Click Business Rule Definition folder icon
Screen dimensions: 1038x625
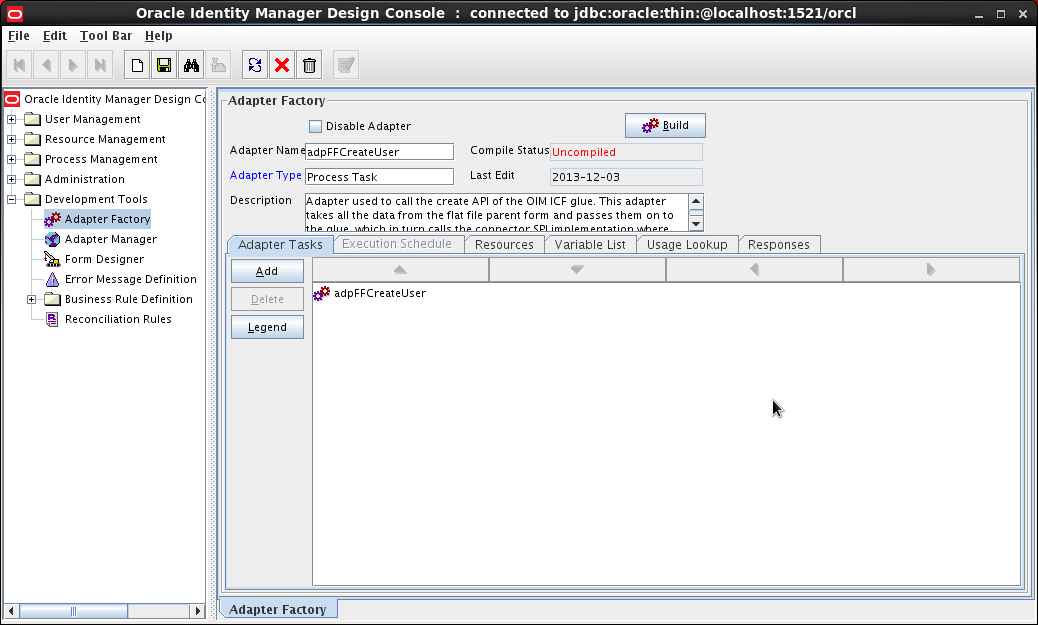[52, 299]
